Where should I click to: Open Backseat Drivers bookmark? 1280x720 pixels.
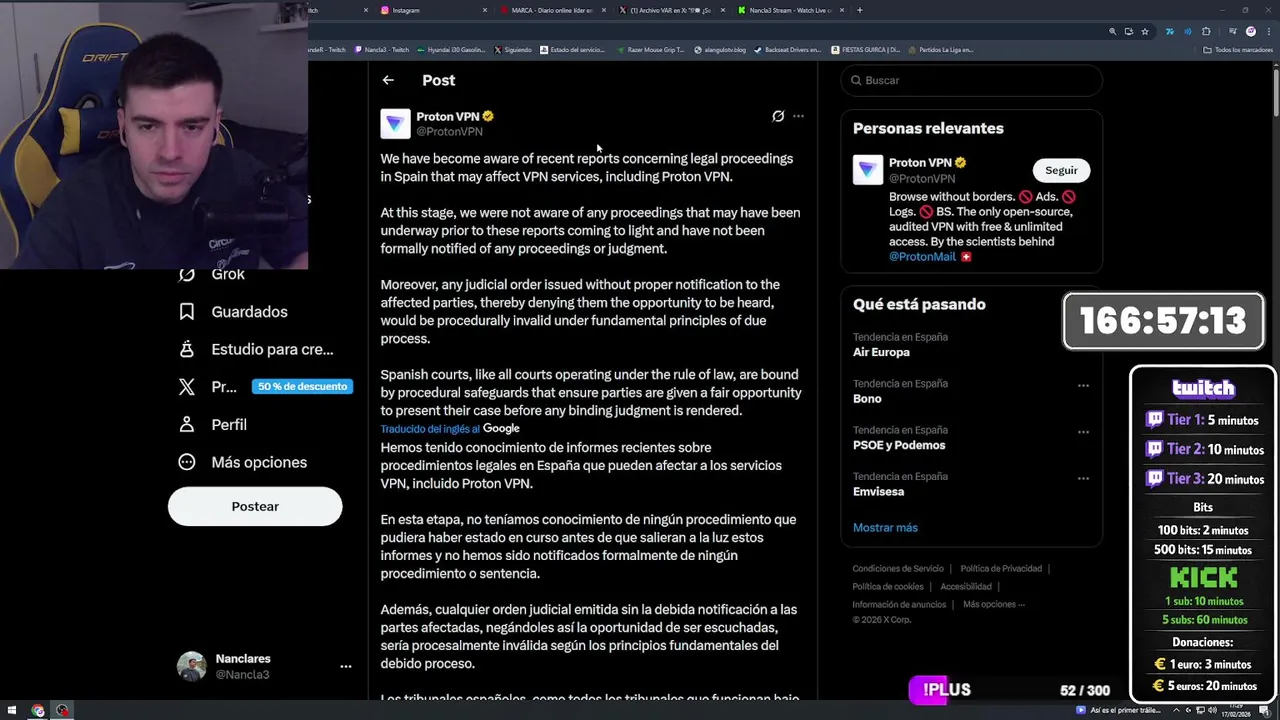point(787,50)
